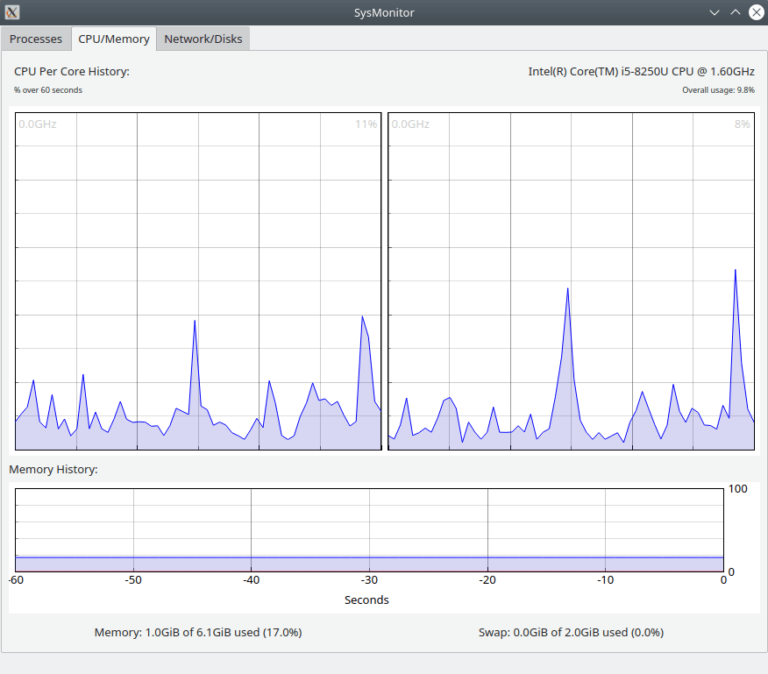Click the Intel Core i5-8250U CPU label

pos(641,71)
